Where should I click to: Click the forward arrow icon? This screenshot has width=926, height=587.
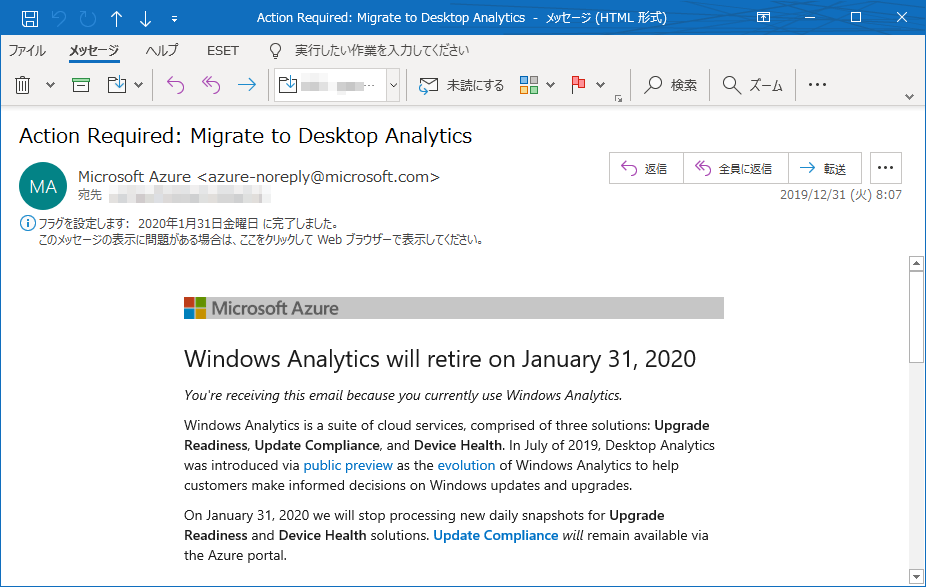tap(246, 84)
